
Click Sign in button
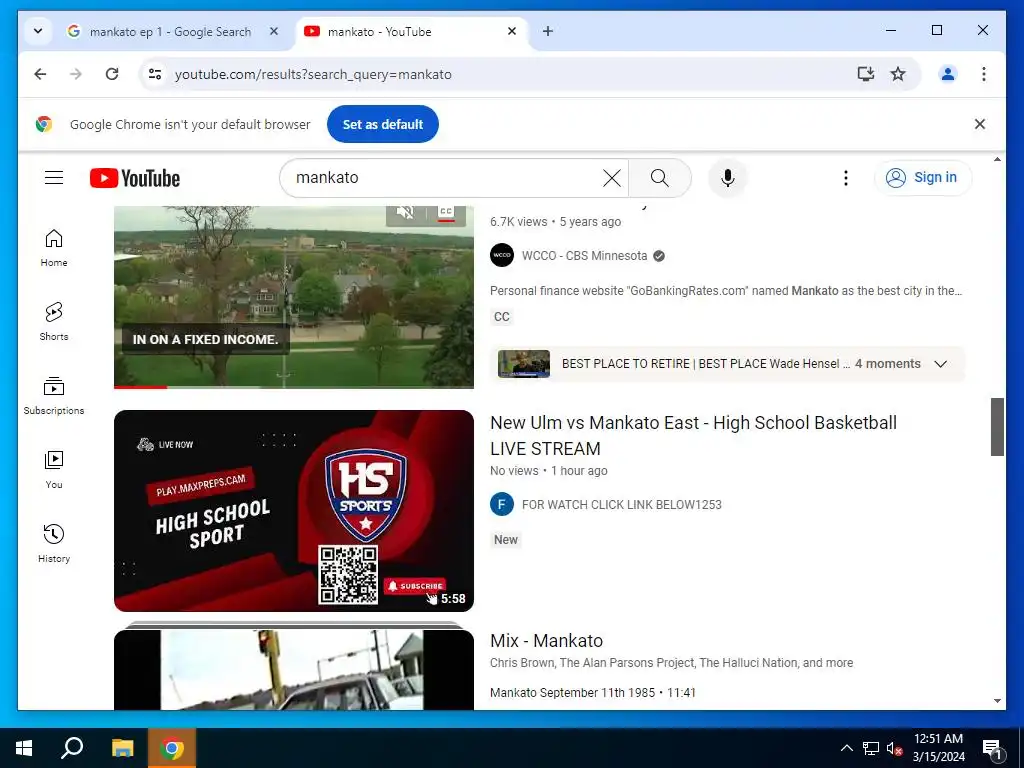pyautogui.click(x=923, y=178)
